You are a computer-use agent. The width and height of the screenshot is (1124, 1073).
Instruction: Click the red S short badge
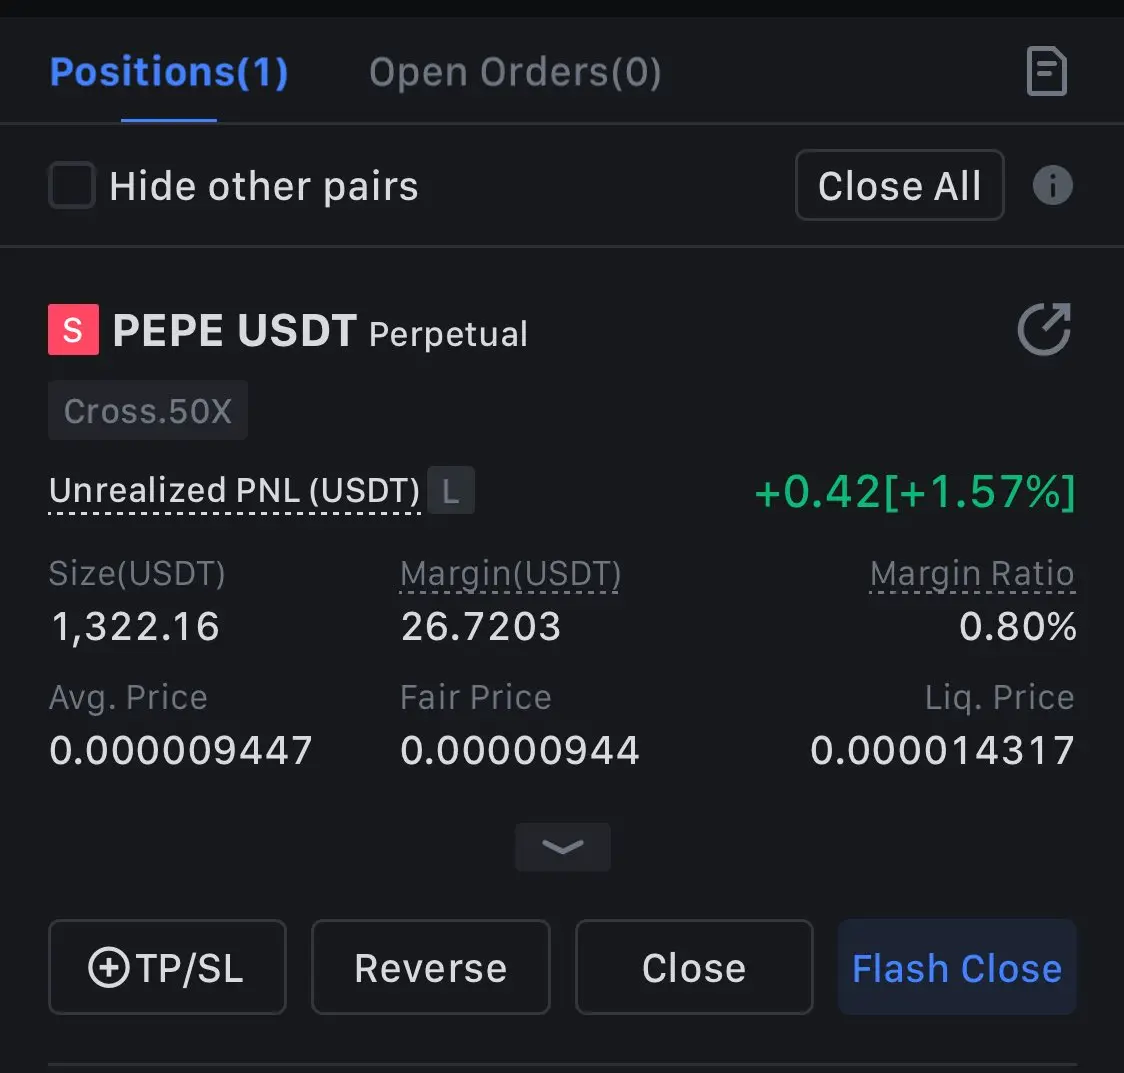(73, 330)
